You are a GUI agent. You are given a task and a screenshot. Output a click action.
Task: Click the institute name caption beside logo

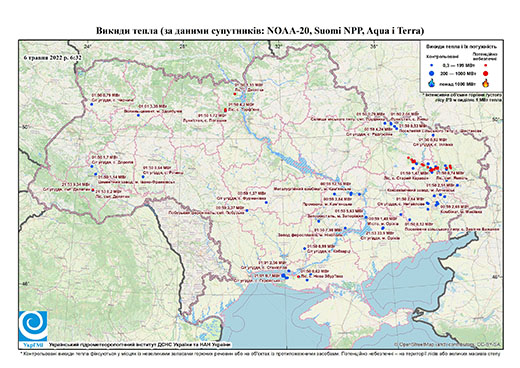tap(140, 345)
